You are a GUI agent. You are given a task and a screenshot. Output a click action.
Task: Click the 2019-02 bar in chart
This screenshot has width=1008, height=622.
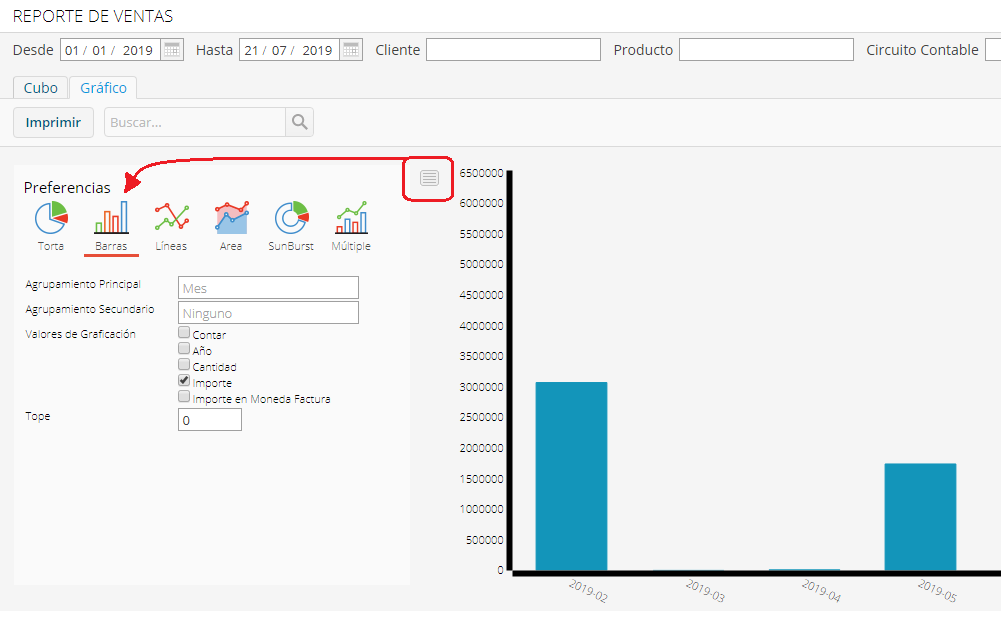(x=572, y=476)
